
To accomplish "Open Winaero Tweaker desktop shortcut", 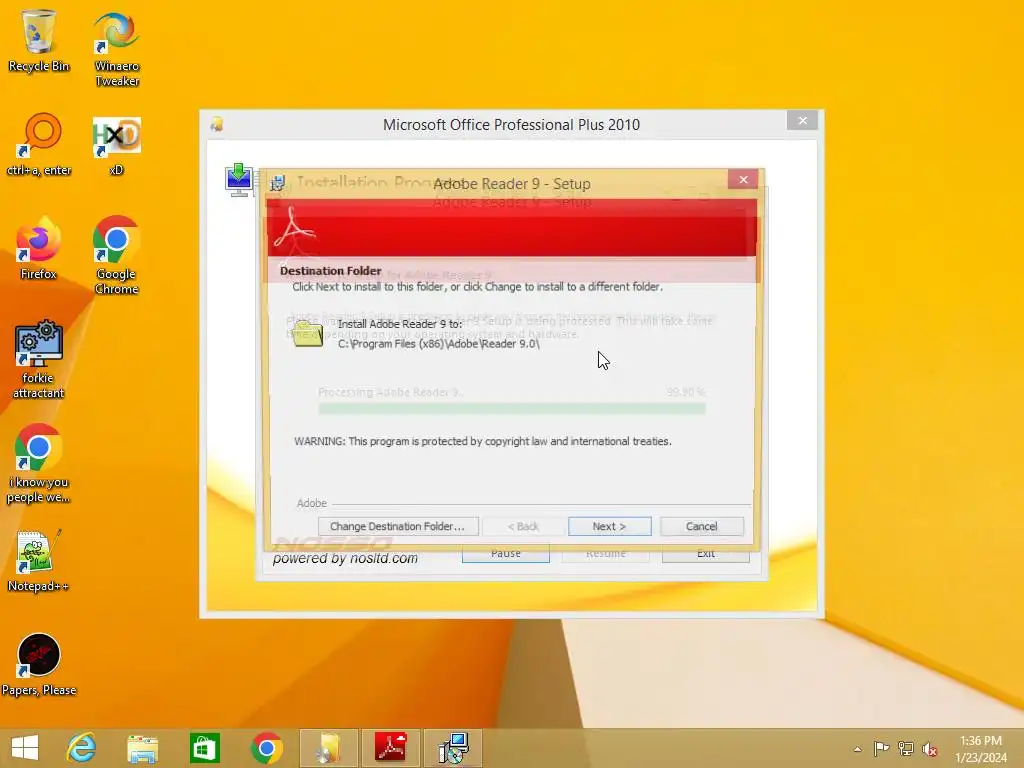I will [x=116, y=48].
